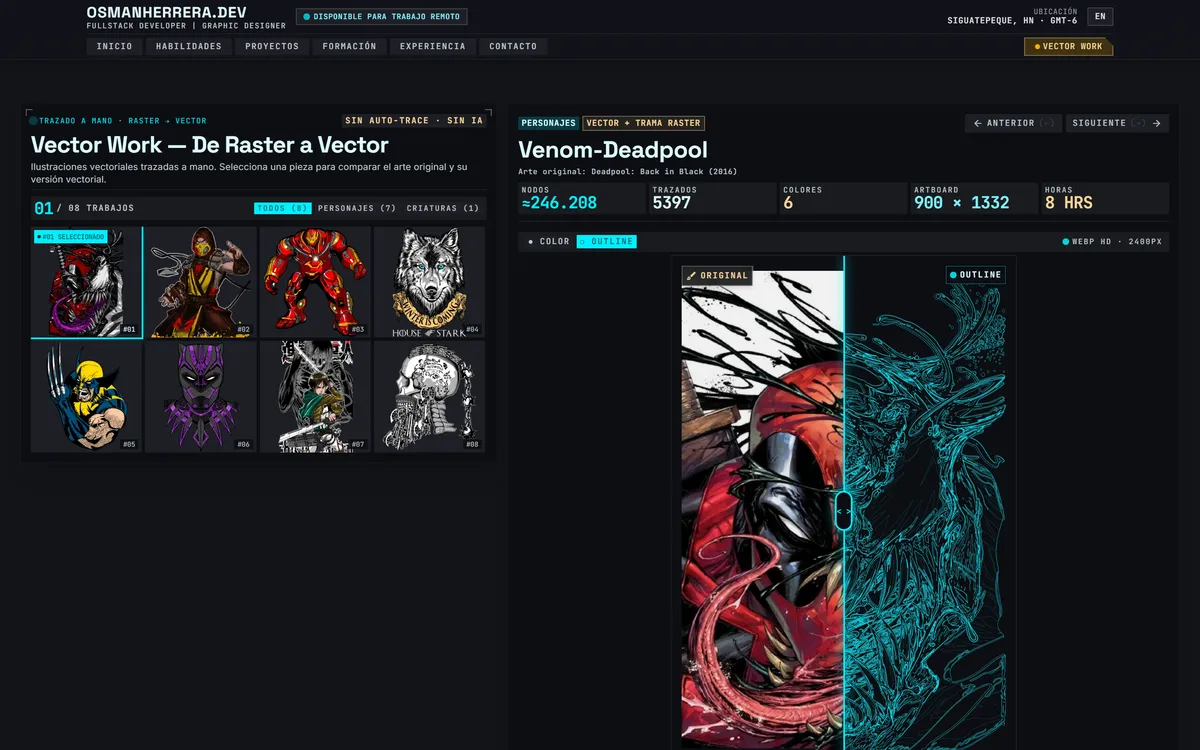Choose the #03 red Hulkbuster armor thumbnail
Viewport: 1200px width, 750px height.
315,282
